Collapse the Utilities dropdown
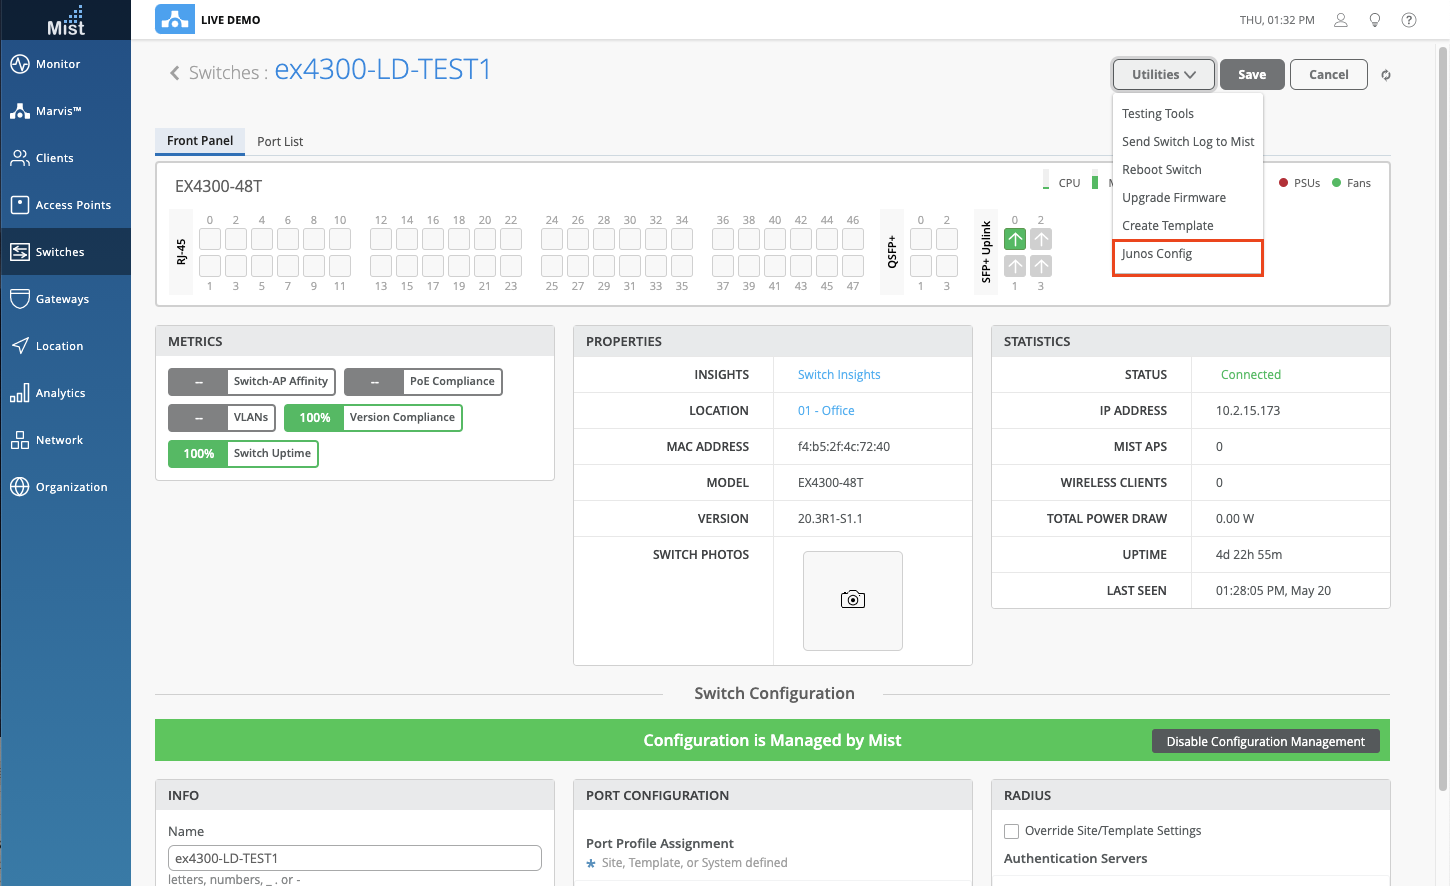Image resolution: width=1450 pixels, height=886 pixels. pyautogui.click(x=1164, y=74)
